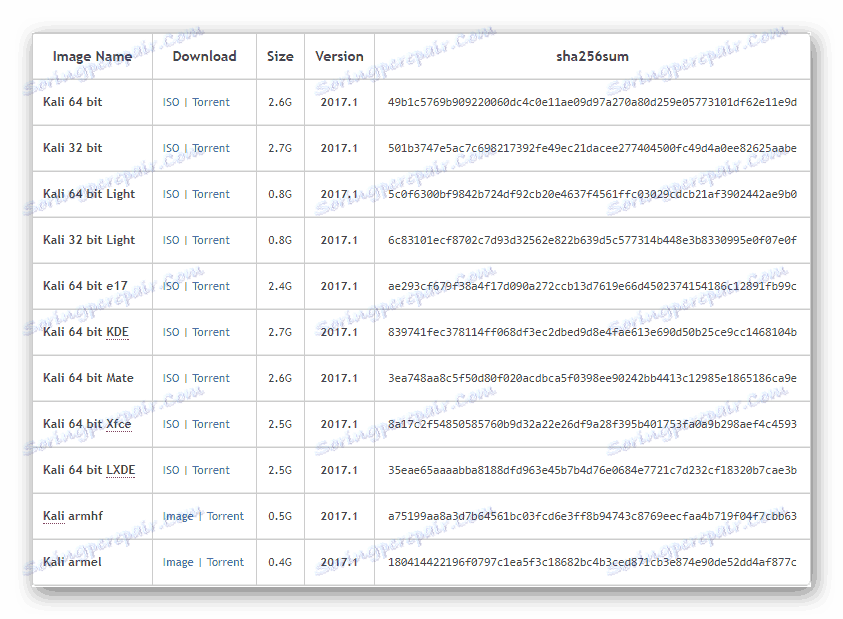This screenshot has height=619, width=843.
Task: Click the sha256sum starting with ae293cf679
Action: click(592, 286)
